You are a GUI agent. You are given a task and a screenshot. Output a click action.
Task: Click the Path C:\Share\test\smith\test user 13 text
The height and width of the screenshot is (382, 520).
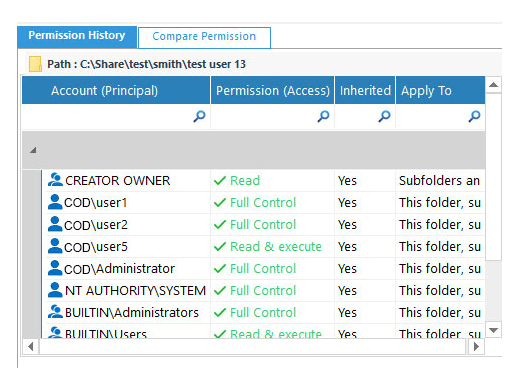coord(146,64)
